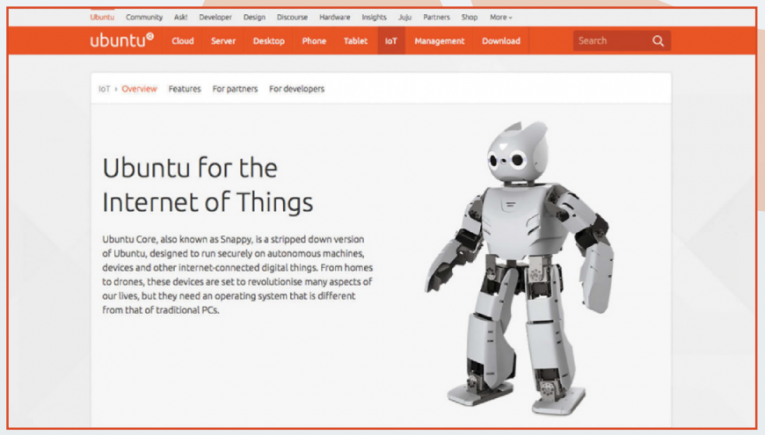
Task: Click the Ubuntu link in top bar
Action: click(102, 17)
